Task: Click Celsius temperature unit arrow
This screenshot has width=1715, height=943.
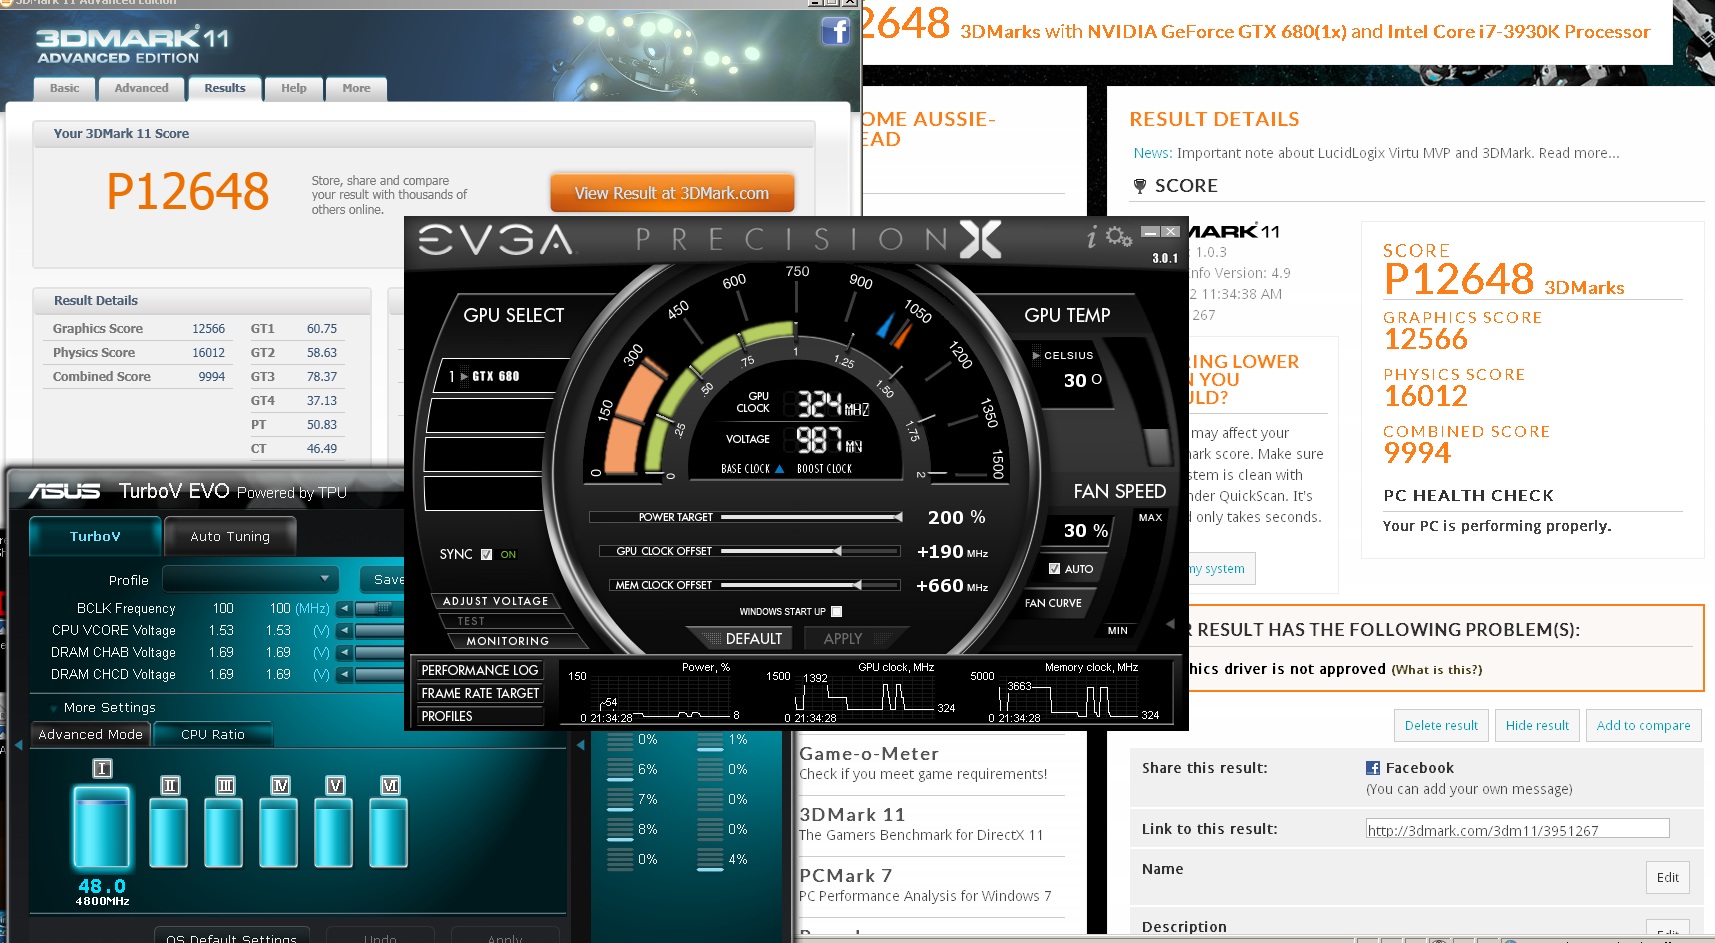Action: coord(1036,355)
